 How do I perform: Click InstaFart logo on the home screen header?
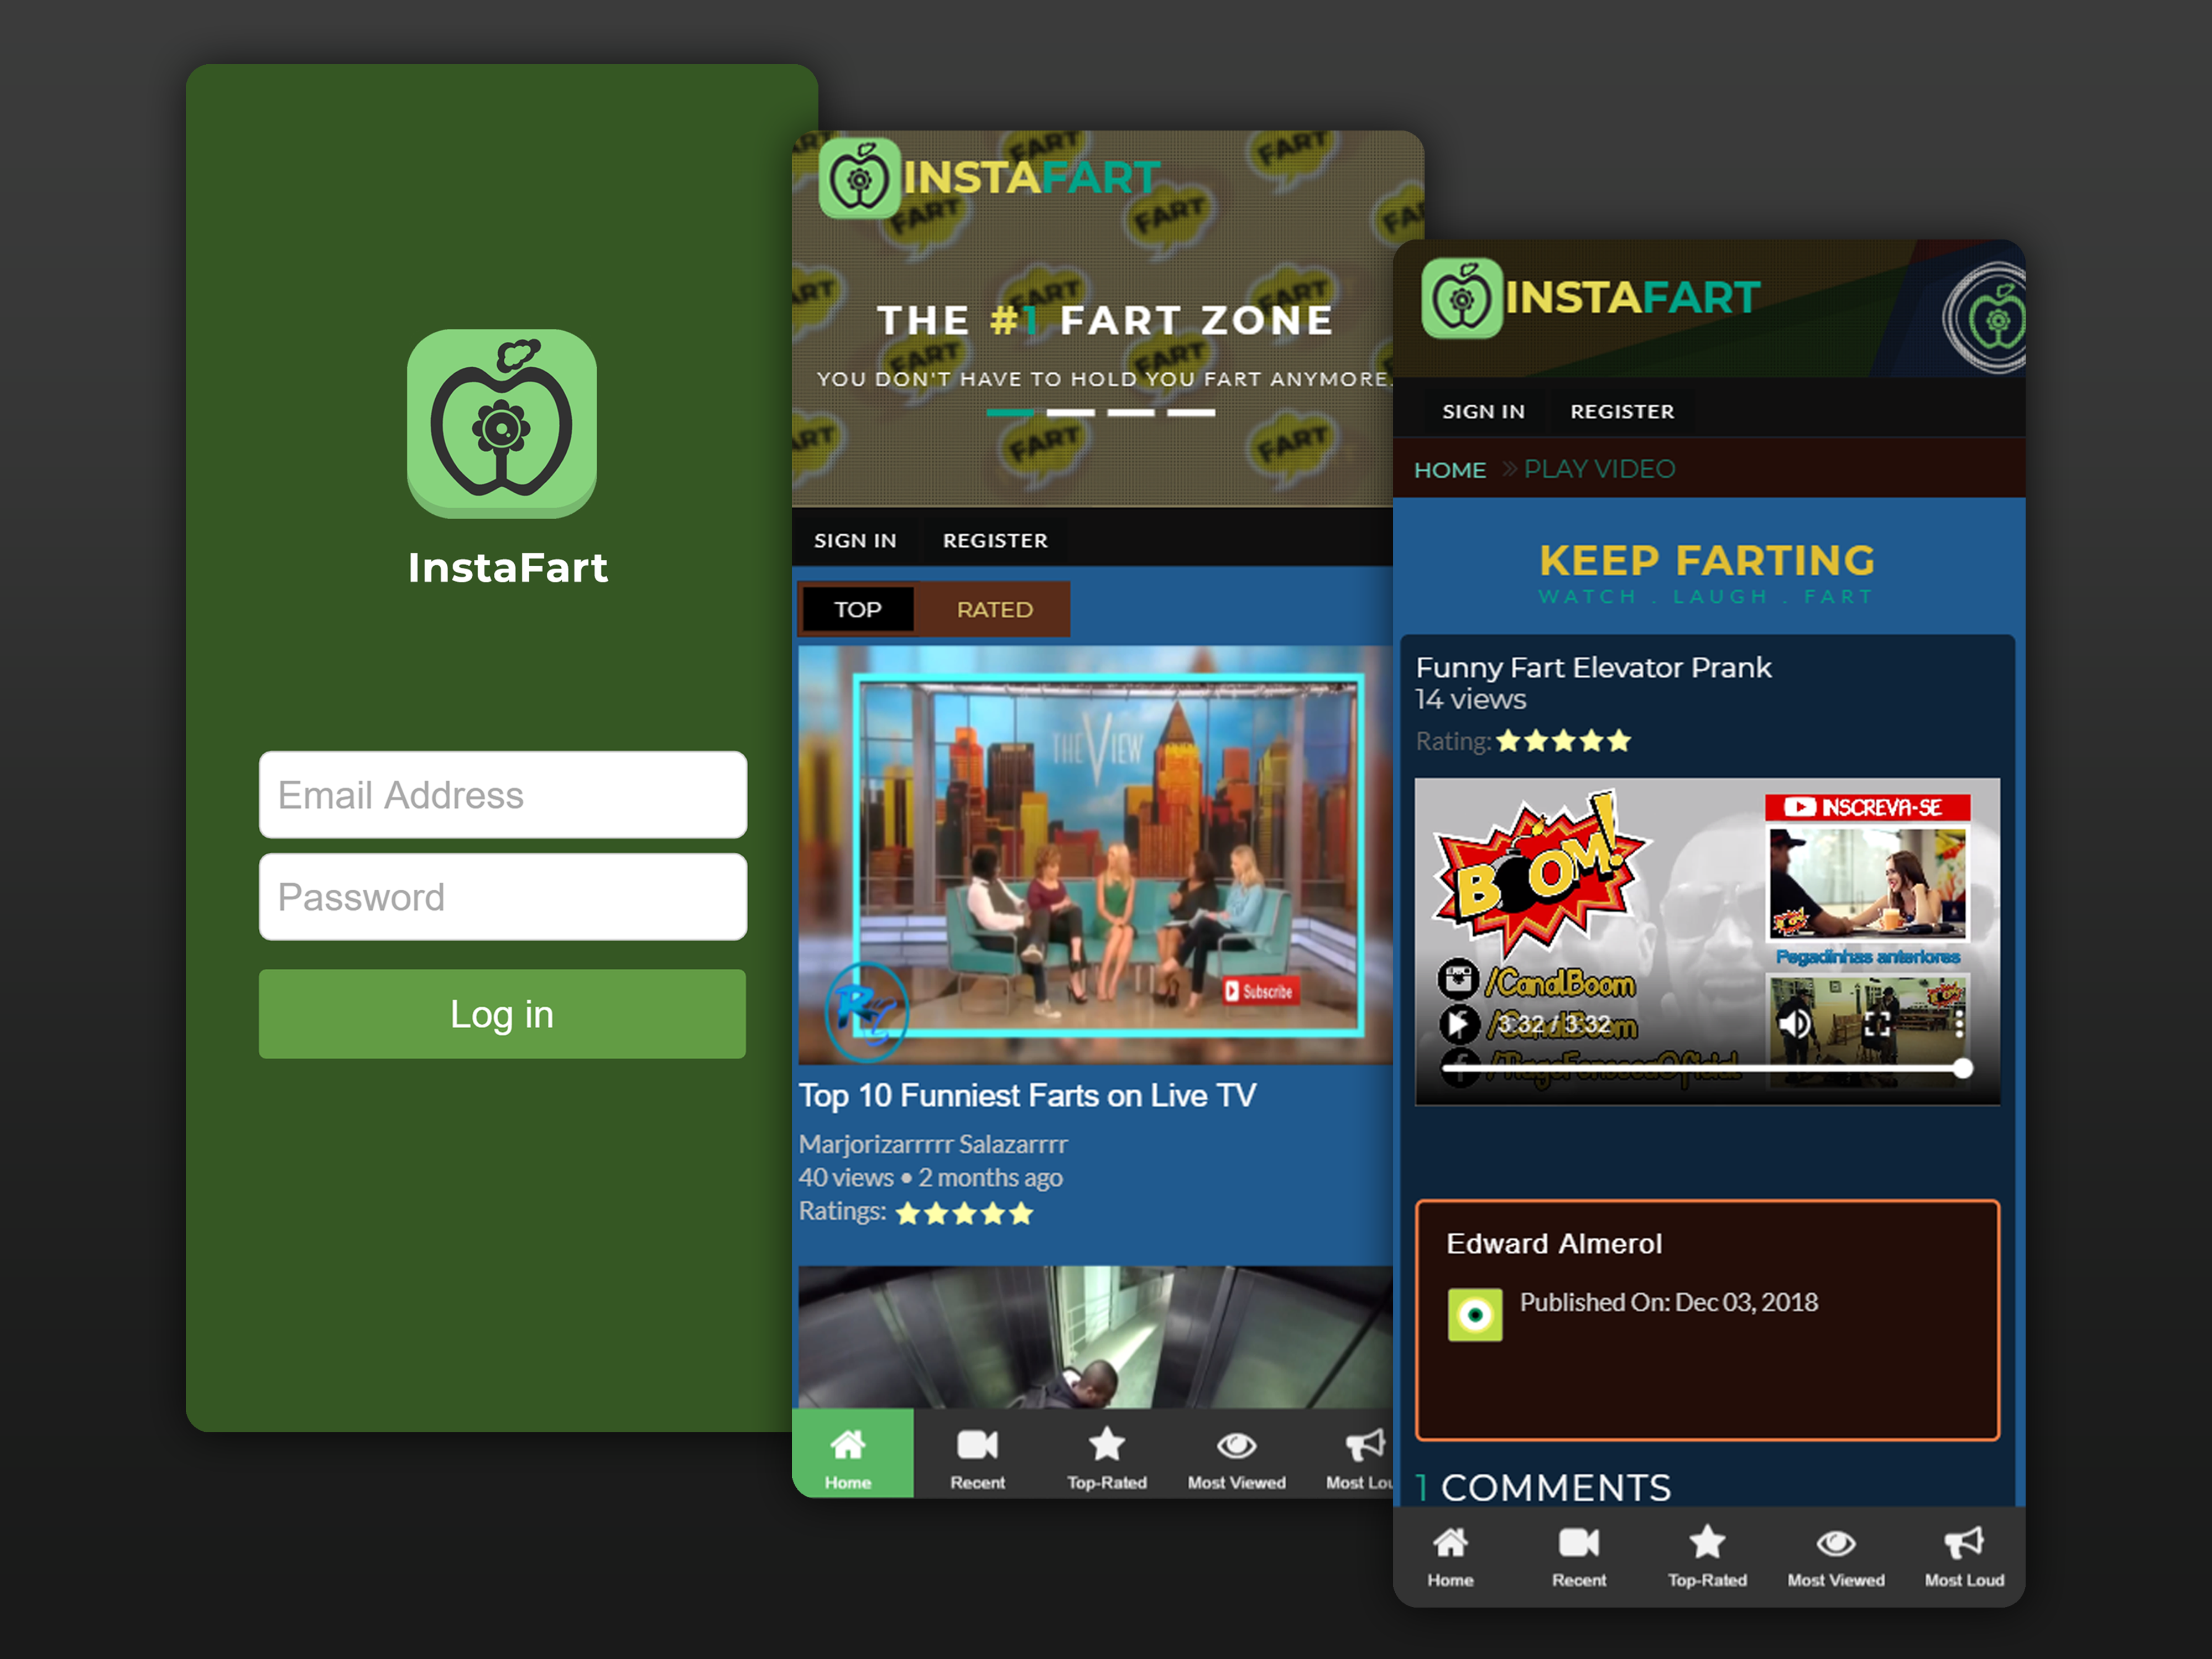(989, 178)
